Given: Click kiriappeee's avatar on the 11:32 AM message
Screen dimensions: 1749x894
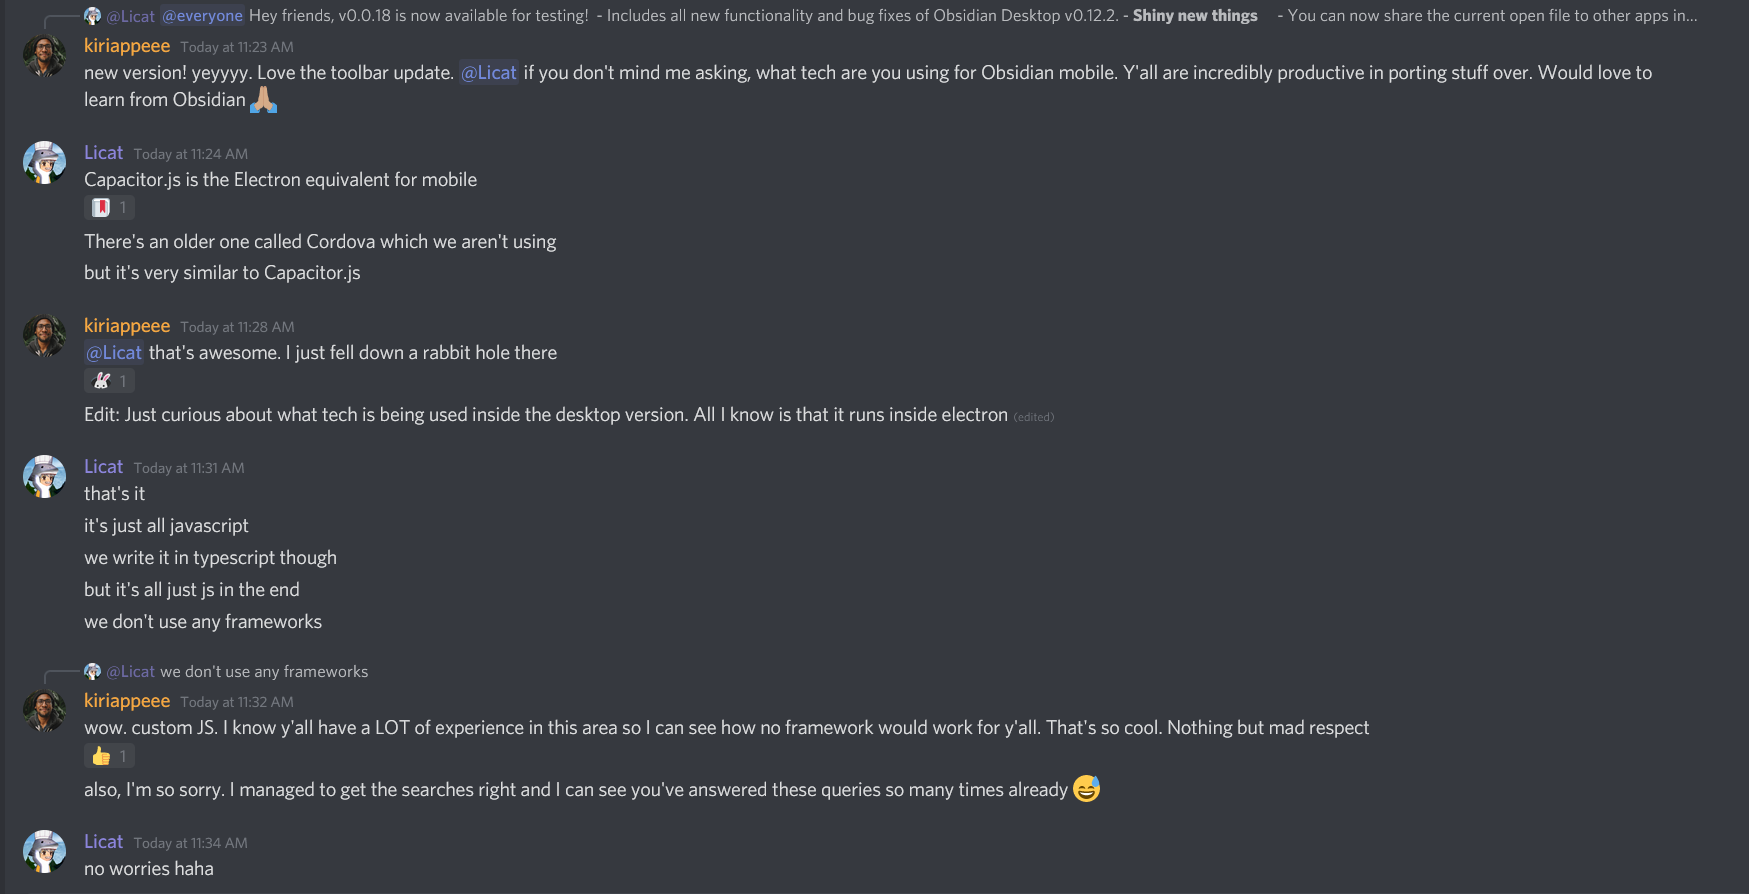Looking at the screenshot, I should (44, 711).
